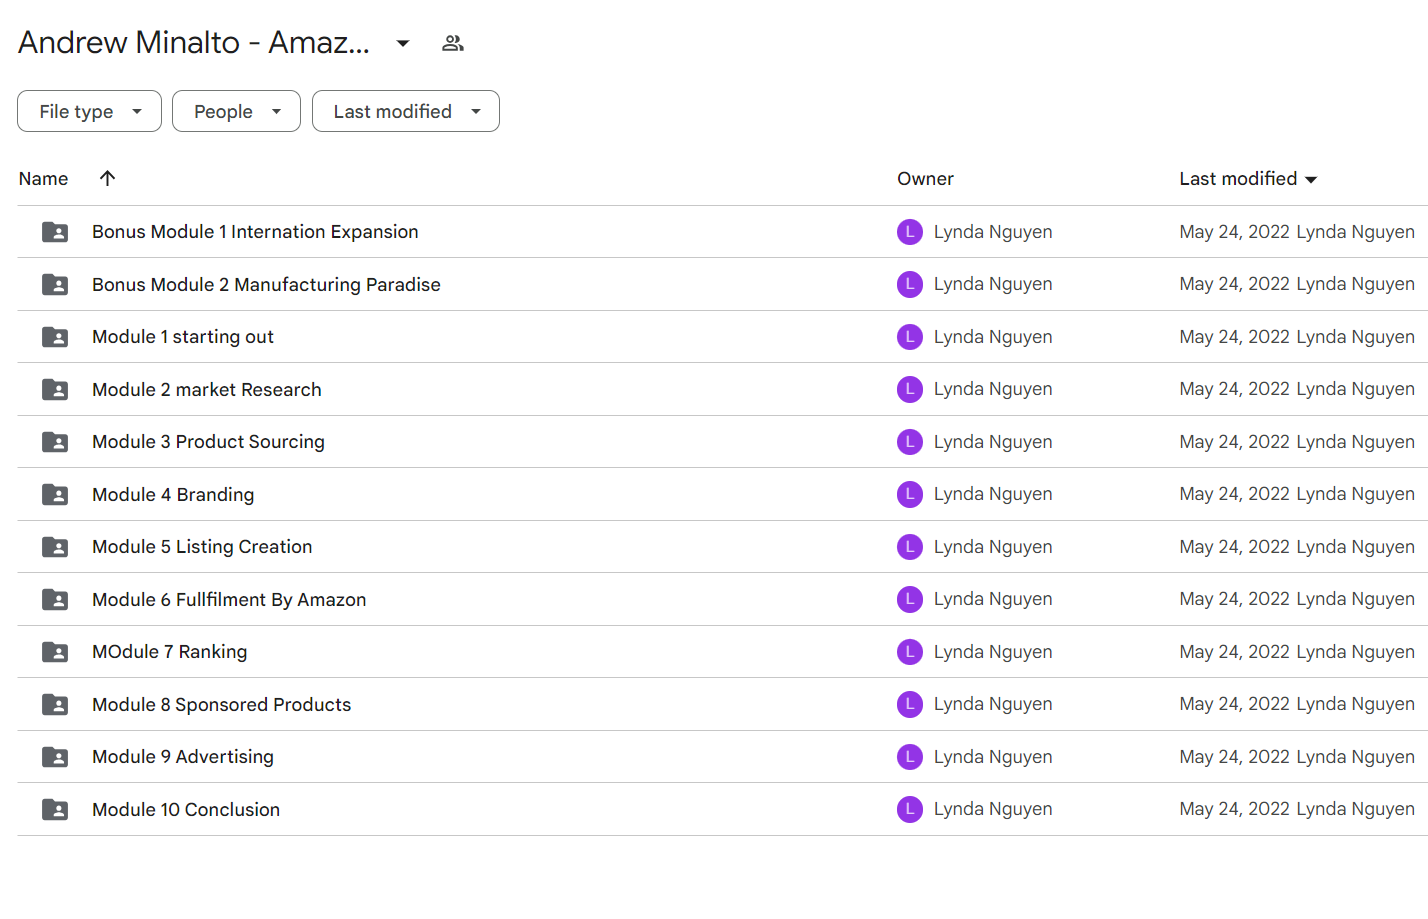Click folder icon beside Module 5 Listing Creation
The width and height of the screenshot is (1428, 919).
coord(55,547)
